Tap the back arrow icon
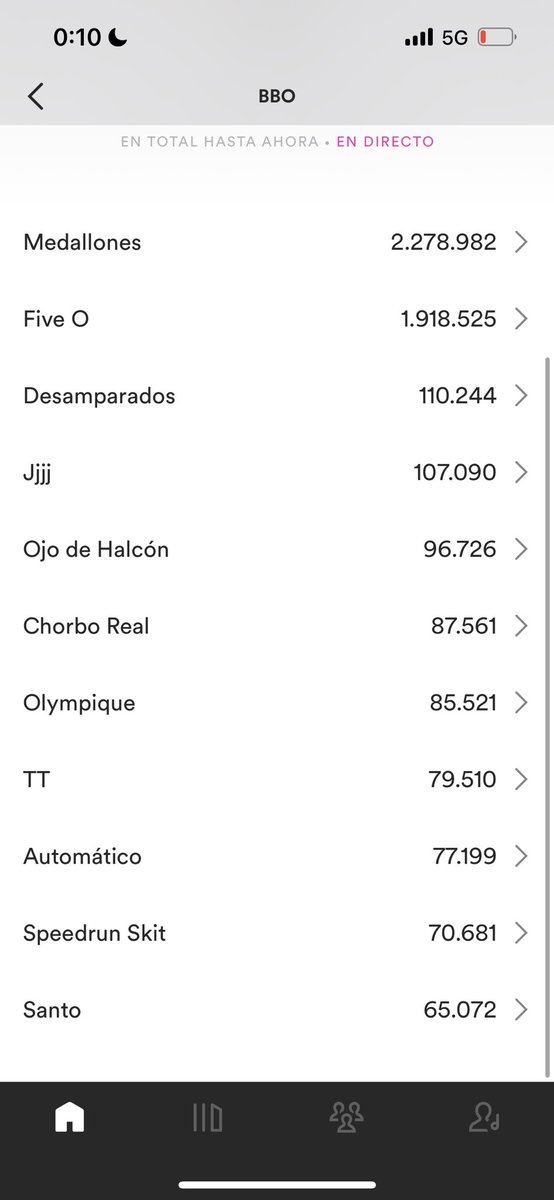 pyautogui.click(x=36, y=96)
